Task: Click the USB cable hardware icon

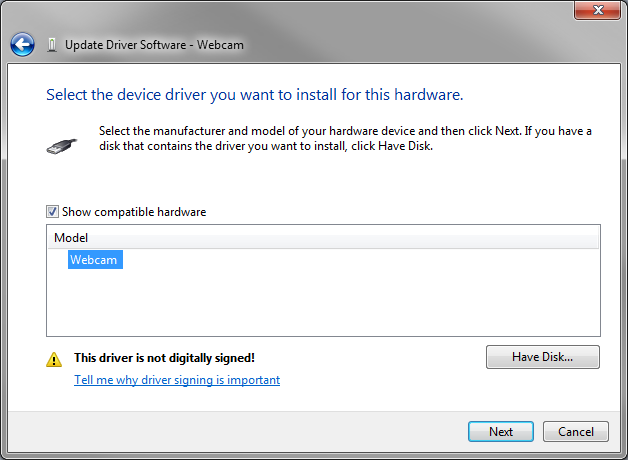Action: (x=61, y=145)
